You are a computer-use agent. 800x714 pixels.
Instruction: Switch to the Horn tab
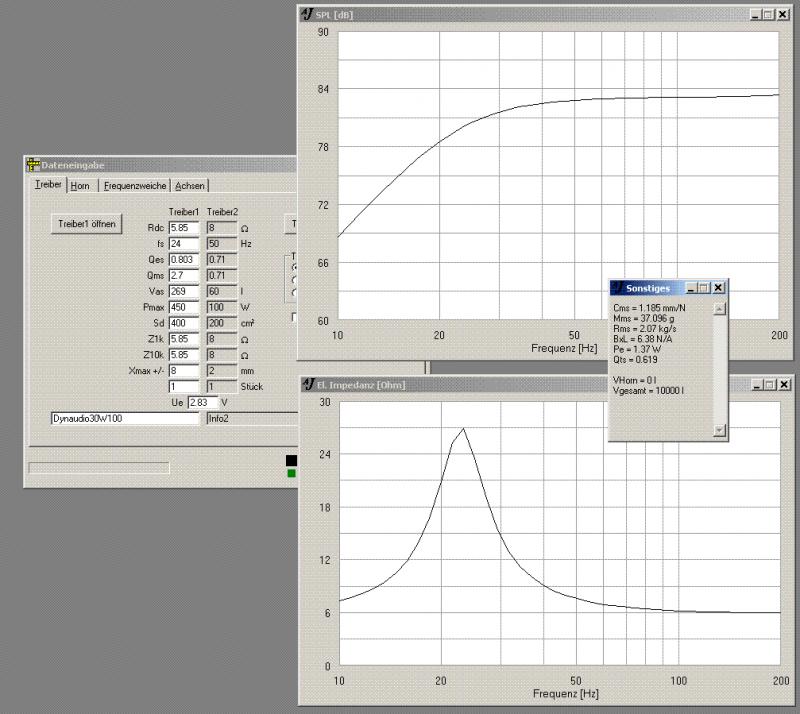pyautogui.click(x=80, y=186)
